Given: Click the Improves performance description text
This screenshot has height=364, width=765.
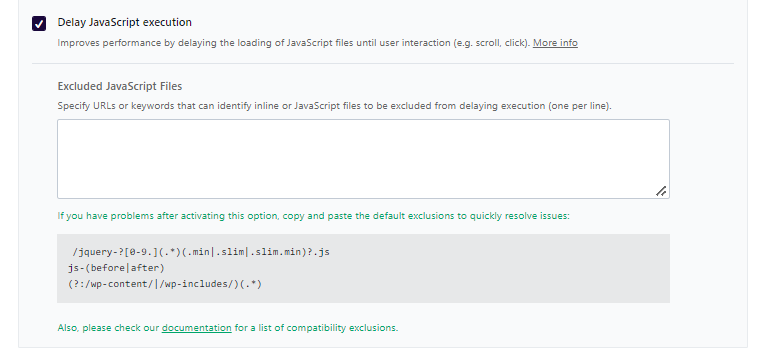Looking at the screenshot, I should point(294,43).
